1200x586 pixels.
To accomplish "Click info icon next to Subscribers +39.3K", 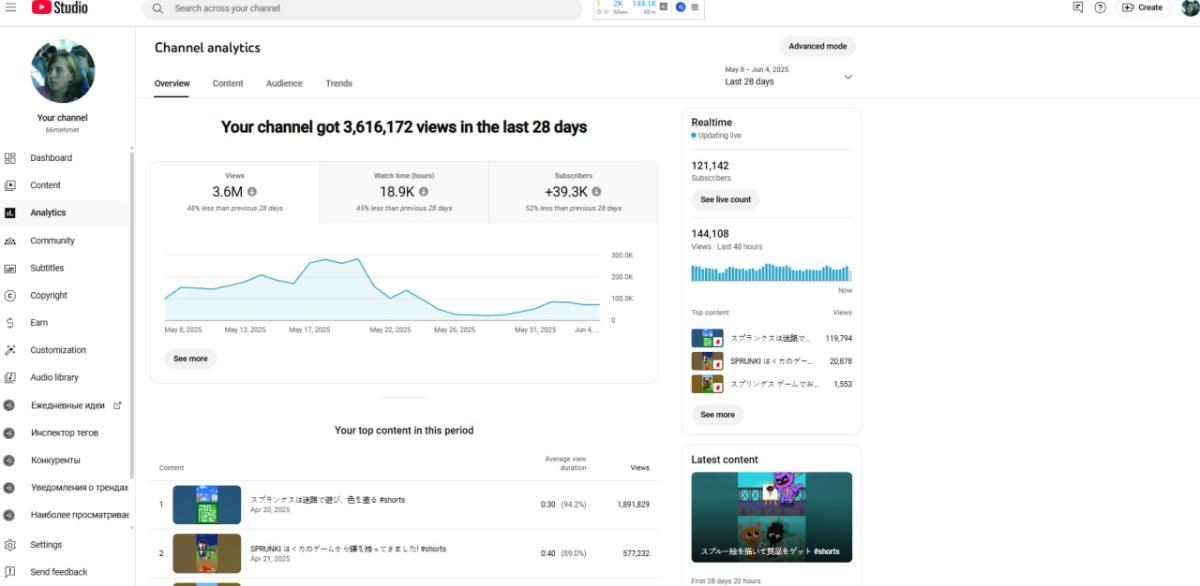I will pos(597,191).
